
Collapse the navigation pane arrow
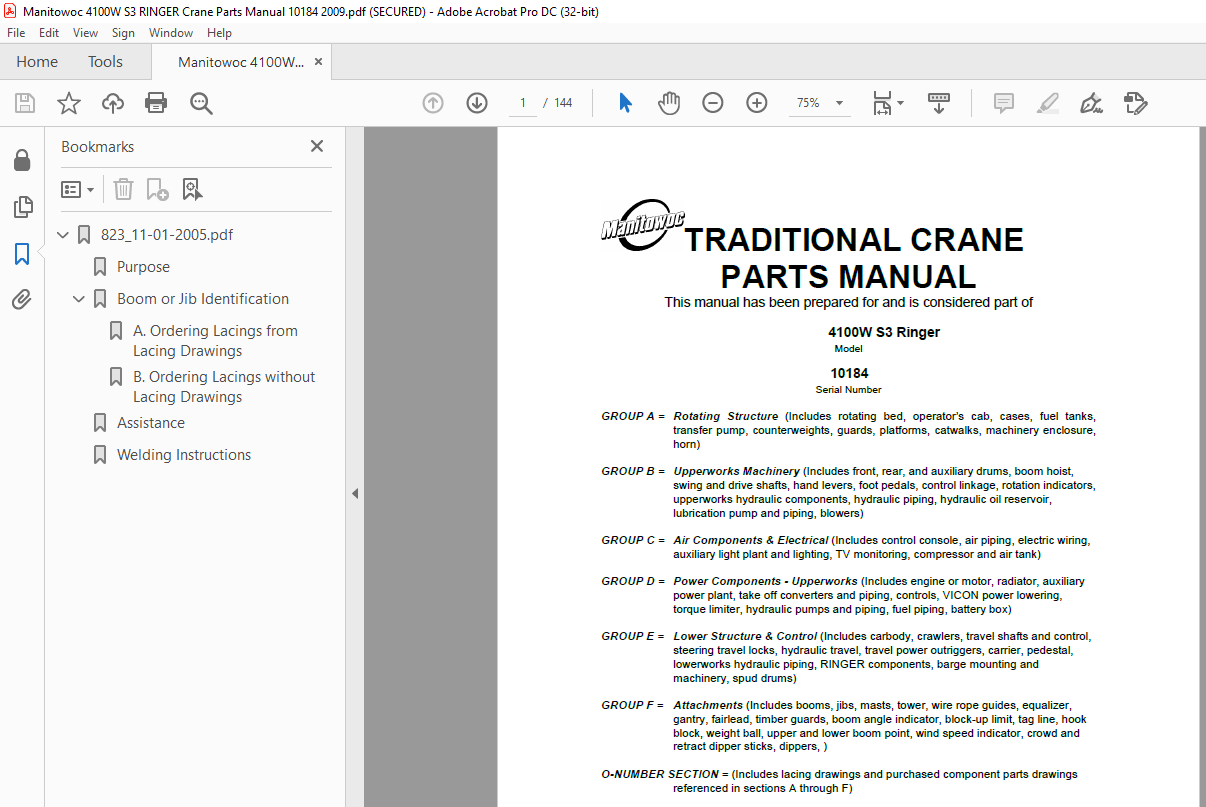point(354,493)
